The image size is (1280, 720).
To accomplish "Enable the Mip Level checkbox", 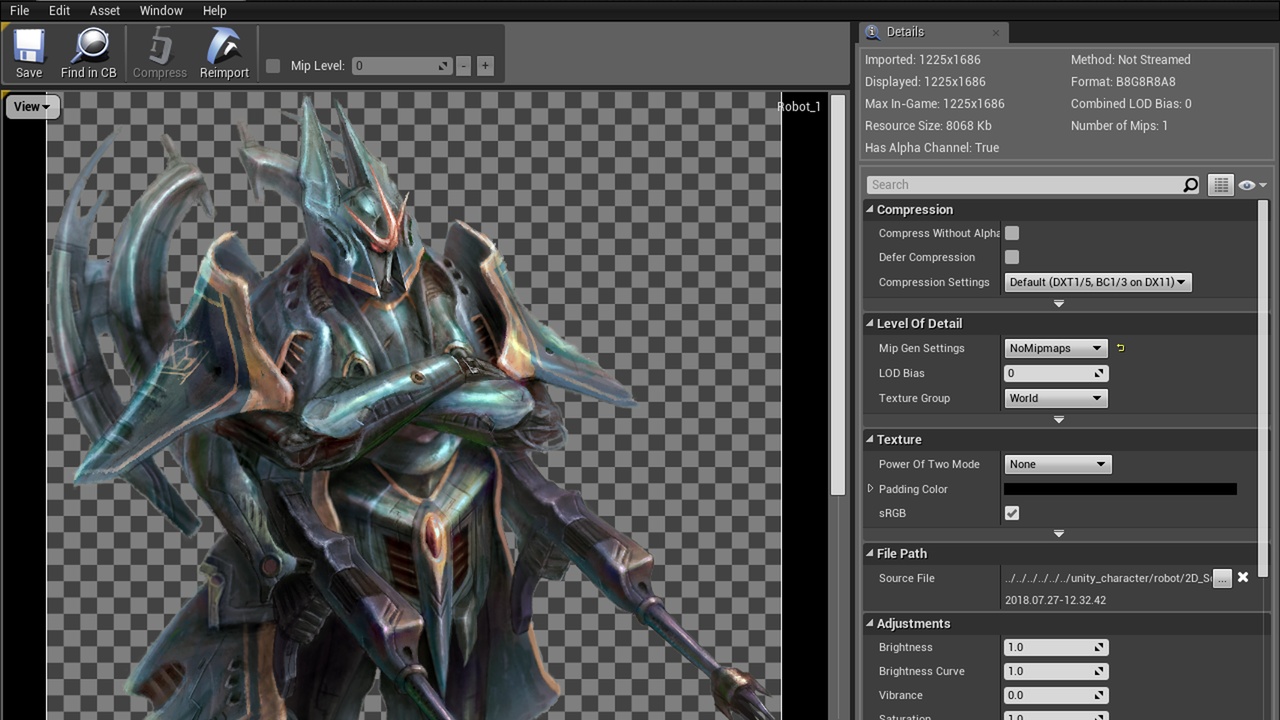I will [273, 66].
